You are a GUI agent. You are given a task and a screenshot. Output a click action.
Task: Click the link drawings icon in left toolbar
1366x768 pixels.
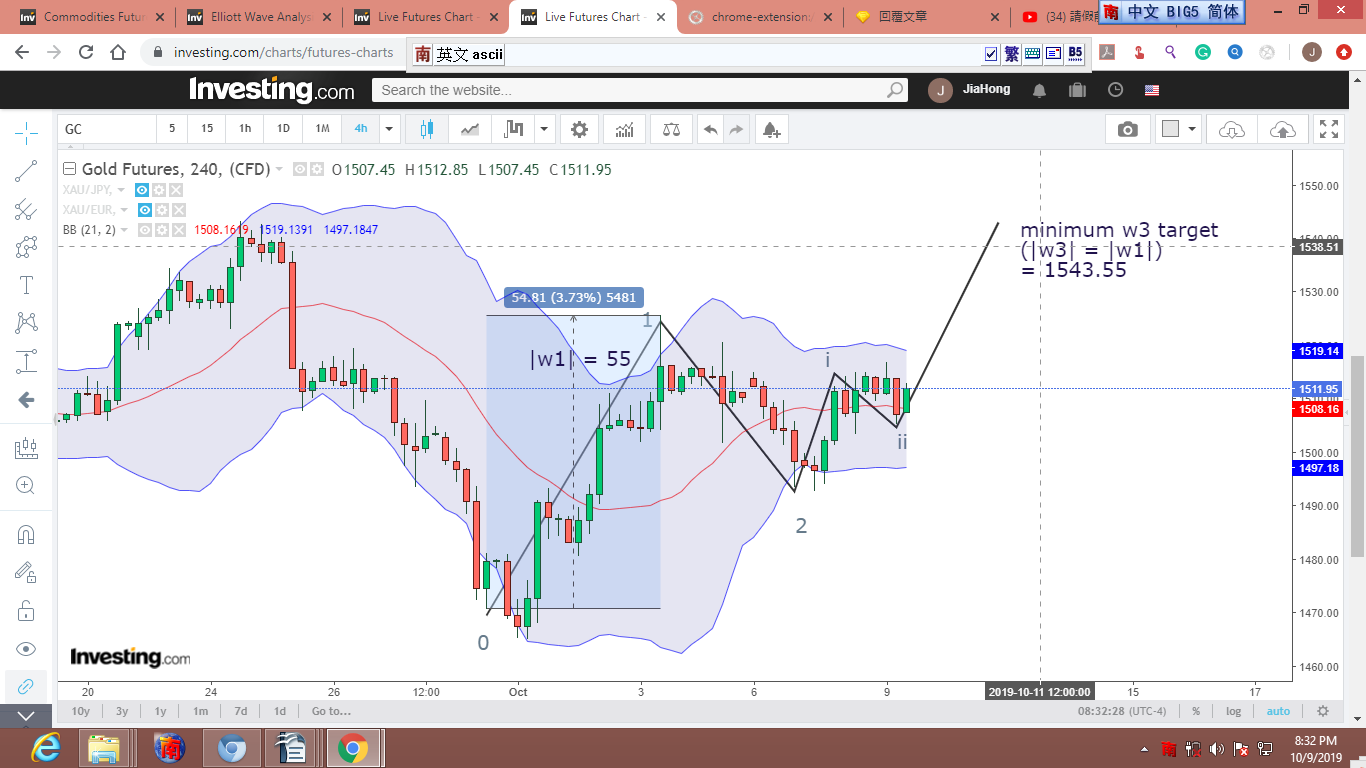click(26, 687)
